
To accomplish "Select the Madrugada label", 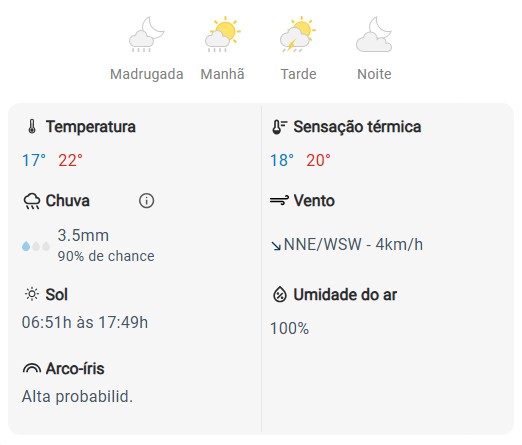I will click(147, 74).
